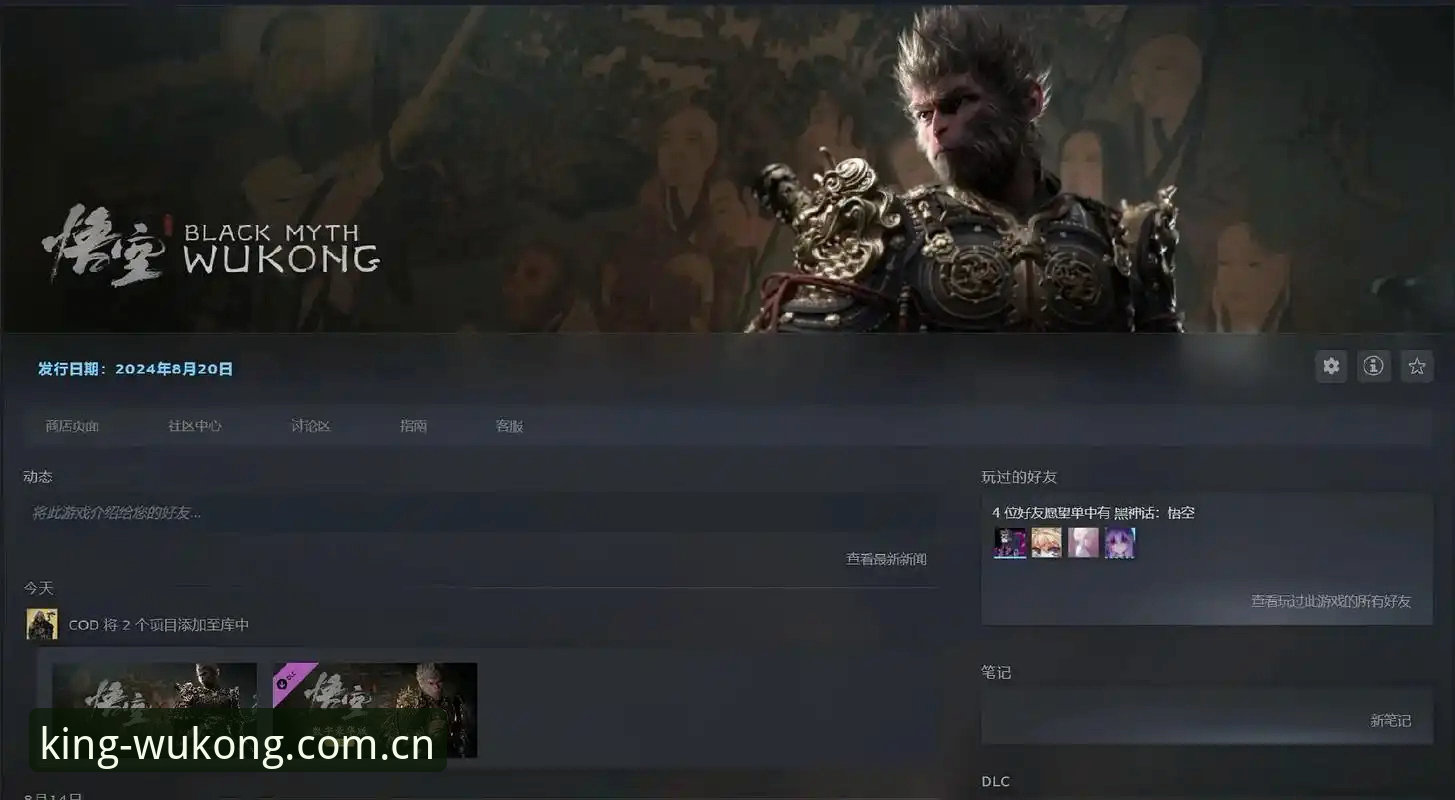
Task: Open the 指南 guides tab
Action: tap(414, 426)
